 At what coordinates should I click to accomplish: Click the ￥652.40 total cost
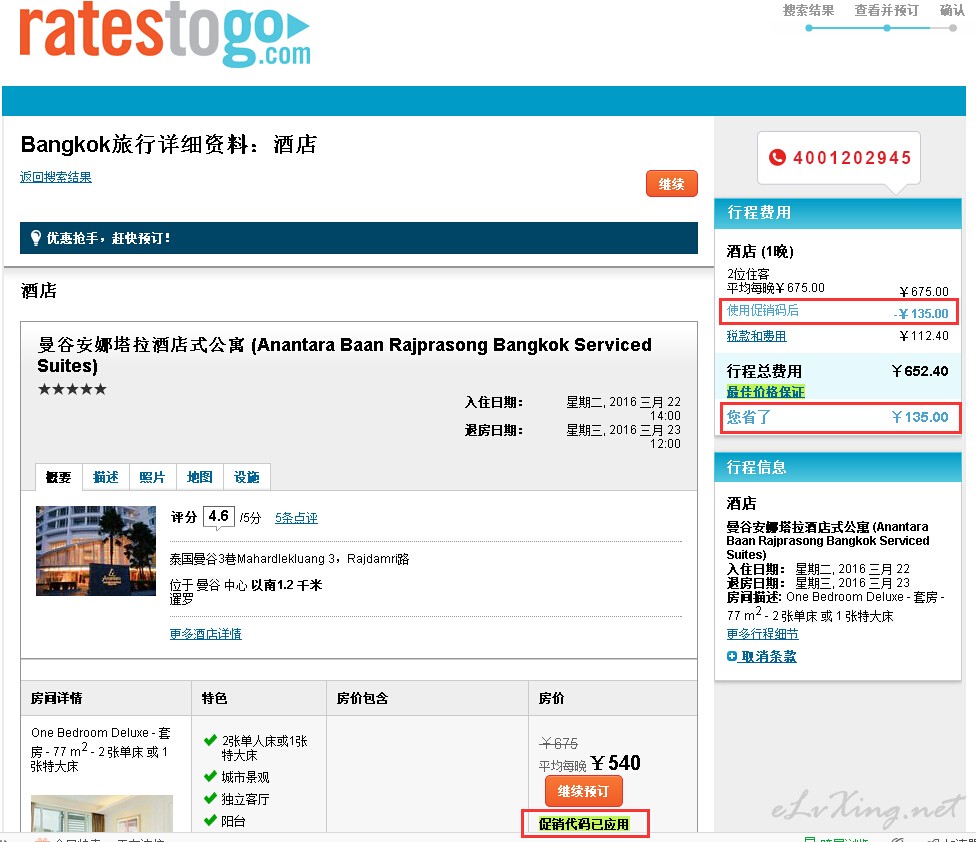(x=920, y=372)
